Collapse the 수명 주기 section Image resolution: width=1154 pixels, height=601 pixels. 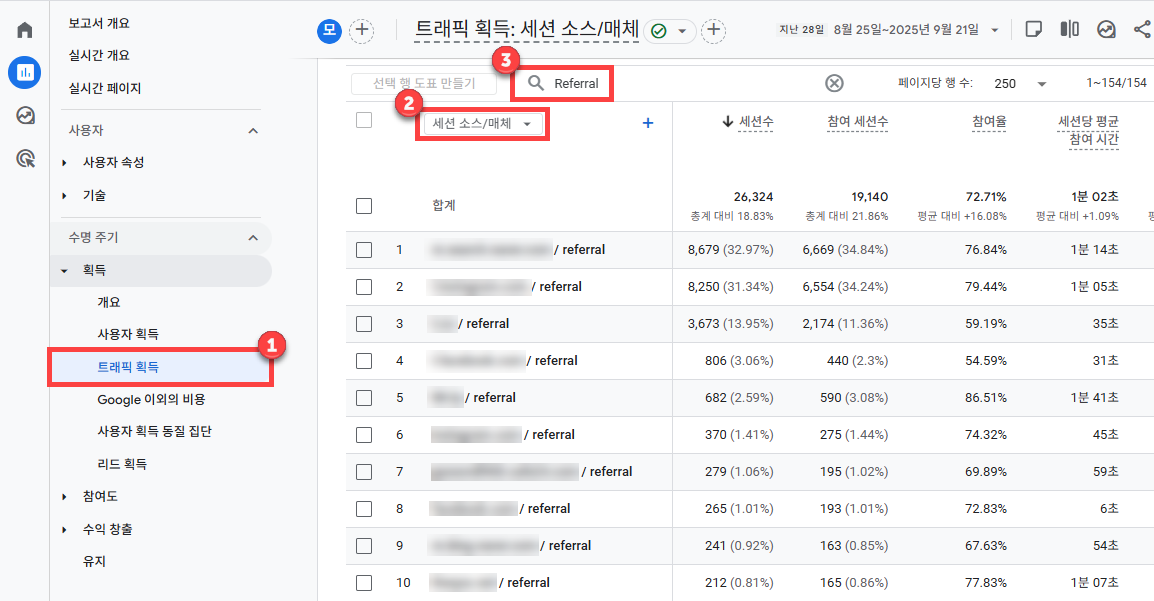253,238
